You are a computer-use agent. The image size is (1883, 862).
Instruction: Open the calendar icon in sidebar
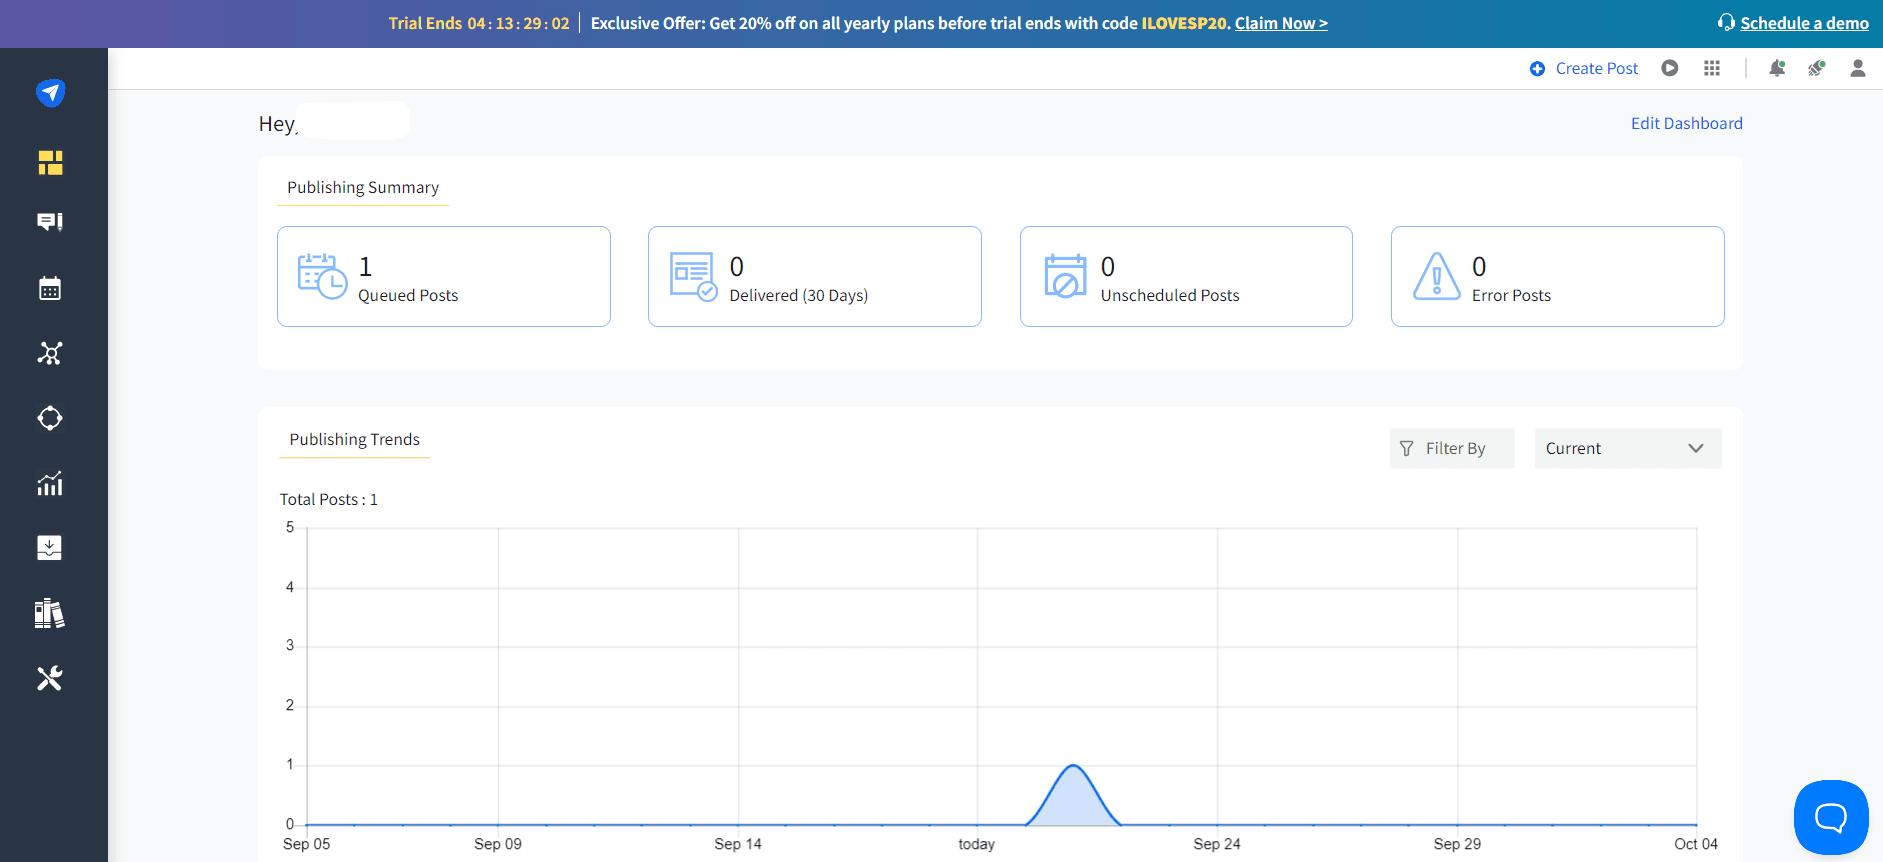pos(50,289)
